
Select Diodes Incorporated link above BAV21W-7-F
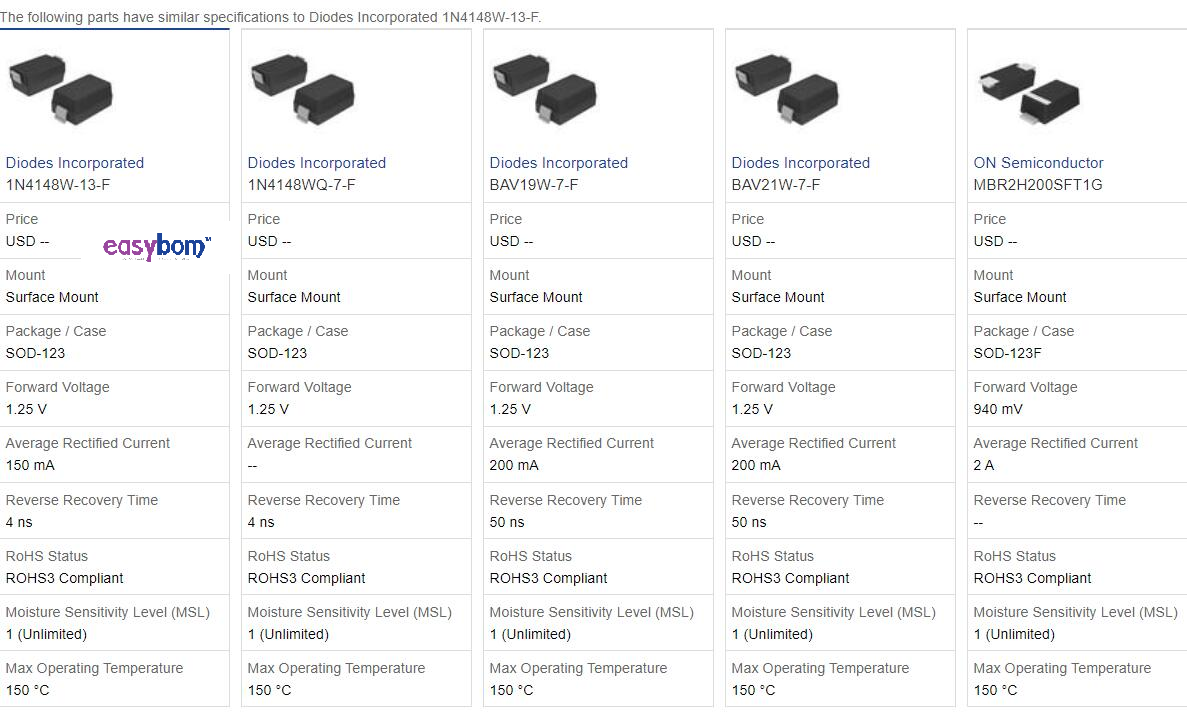800,162
